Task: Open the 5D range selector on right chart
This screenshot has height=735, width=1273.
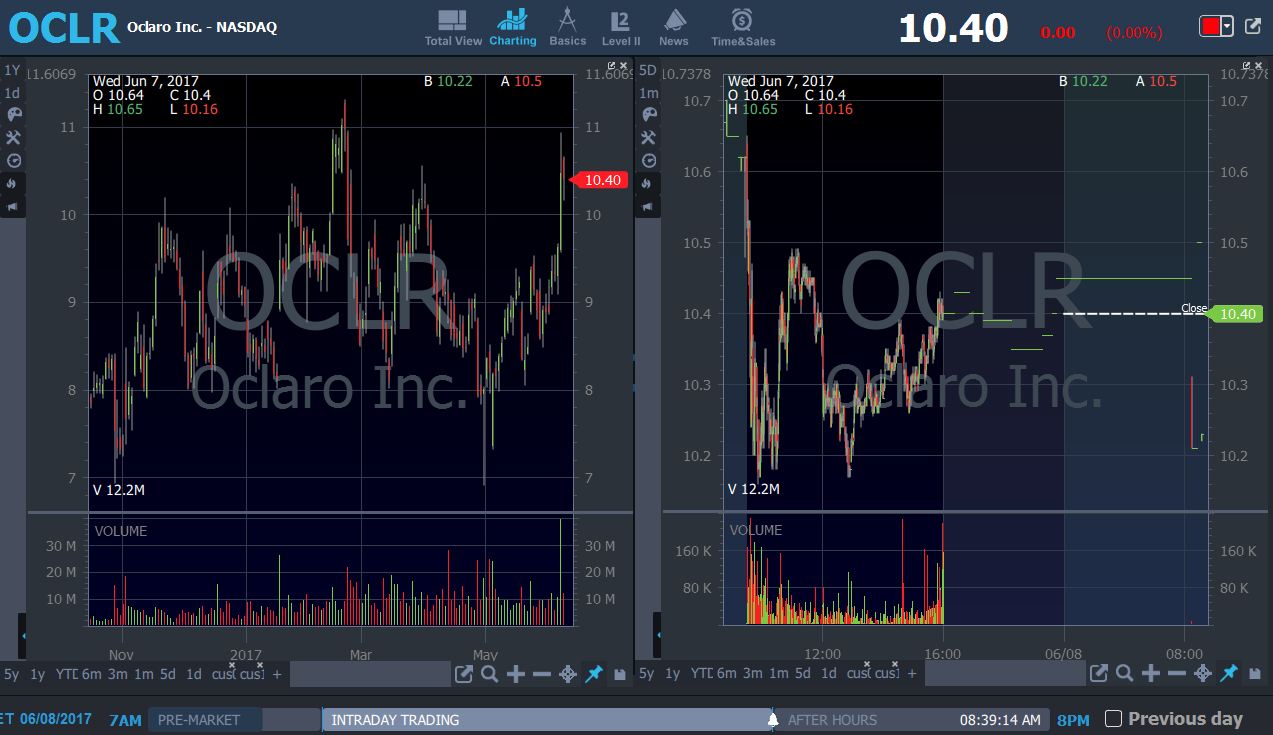Action: click(648, 70)
